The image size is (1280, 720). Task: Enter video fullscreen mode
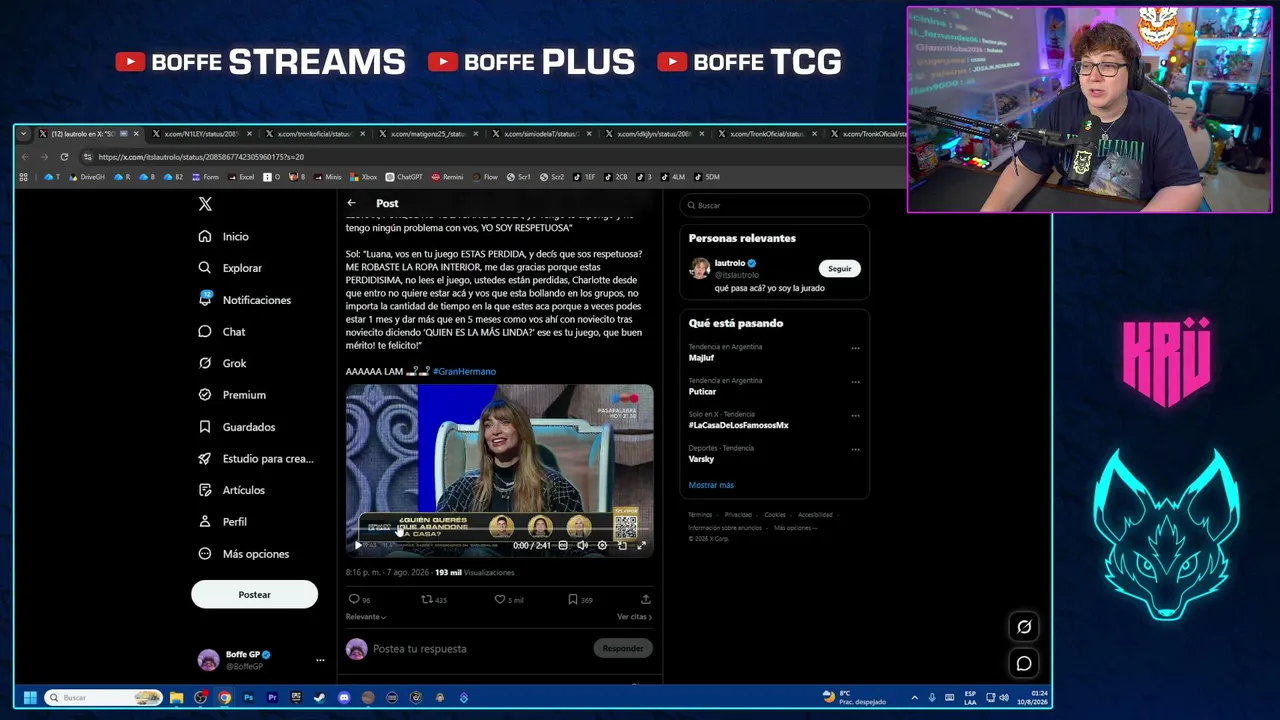641,546
